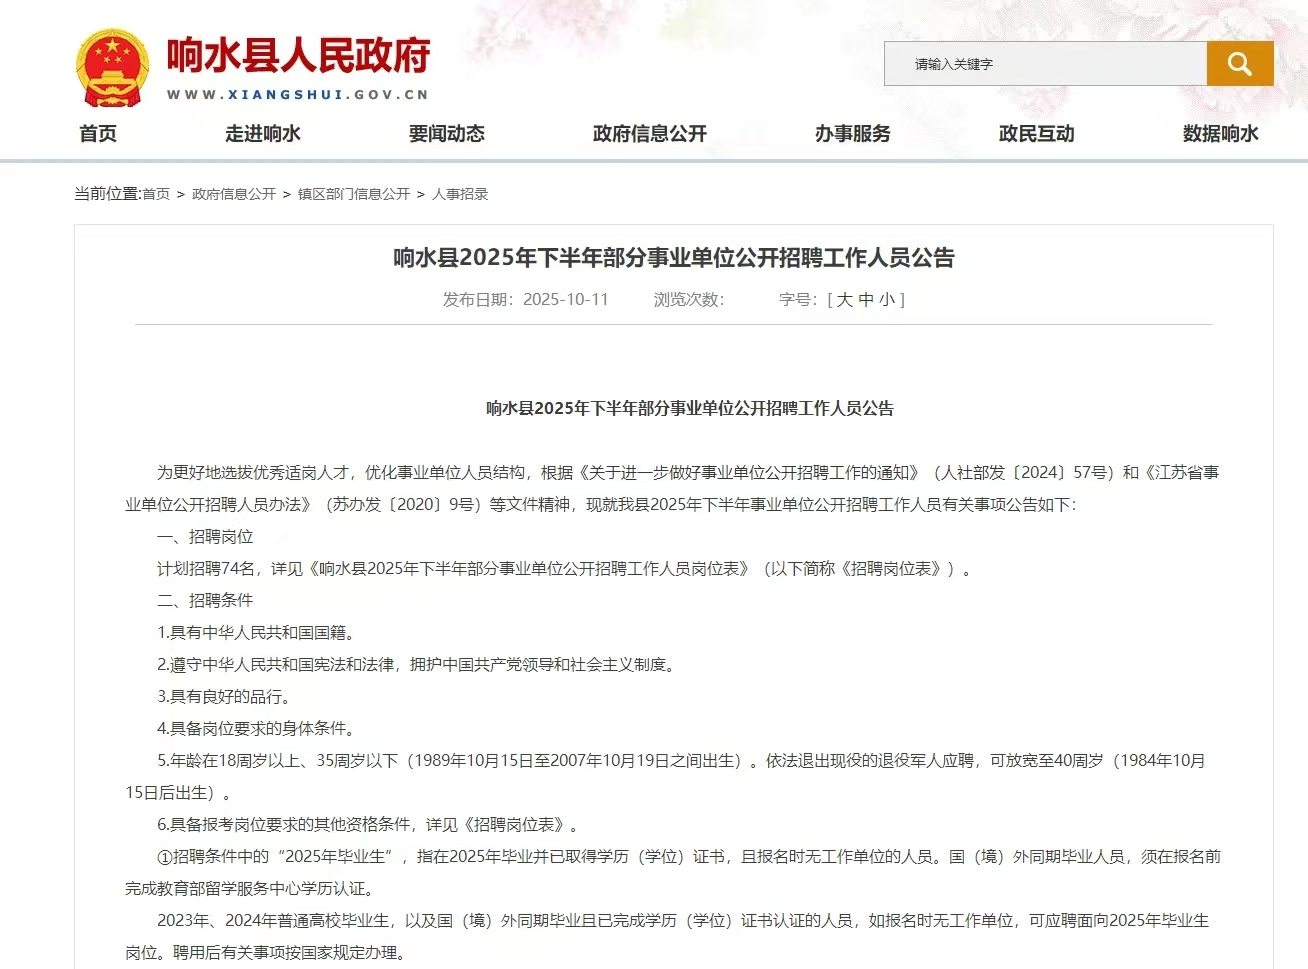Select 走进响水 in the navigation bar
The height and width of the screenshot is (969, 1308).
click(x=262, y=133)
